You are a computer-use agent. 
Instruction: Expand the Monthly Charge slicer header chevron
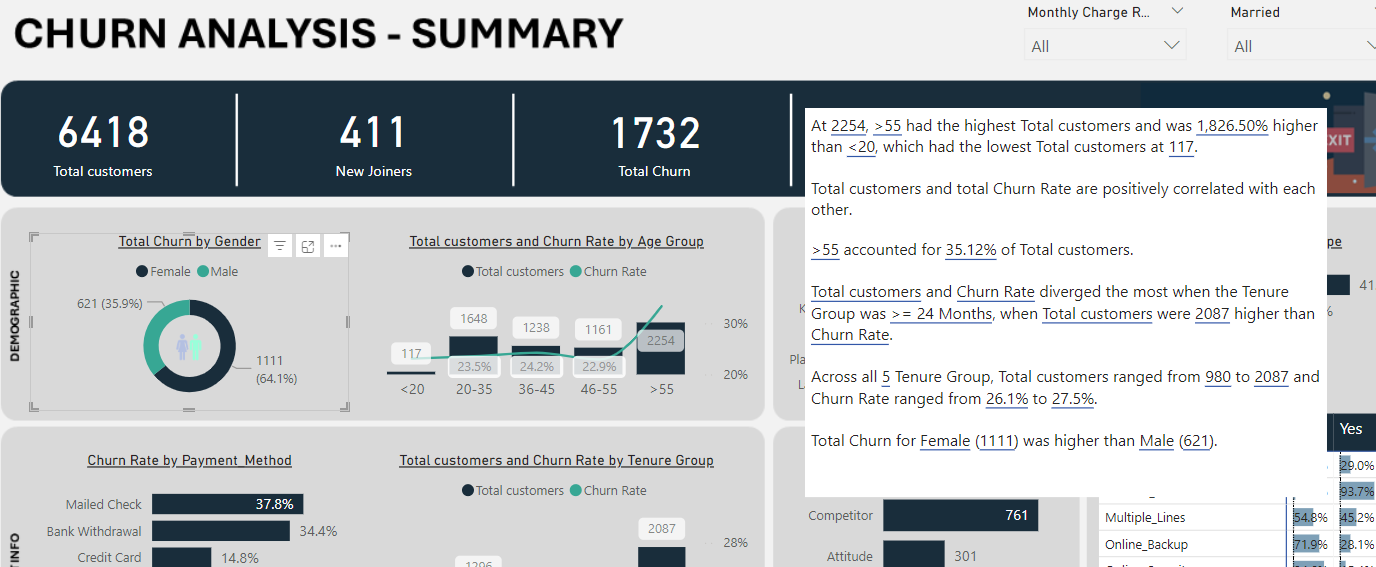1177,11
